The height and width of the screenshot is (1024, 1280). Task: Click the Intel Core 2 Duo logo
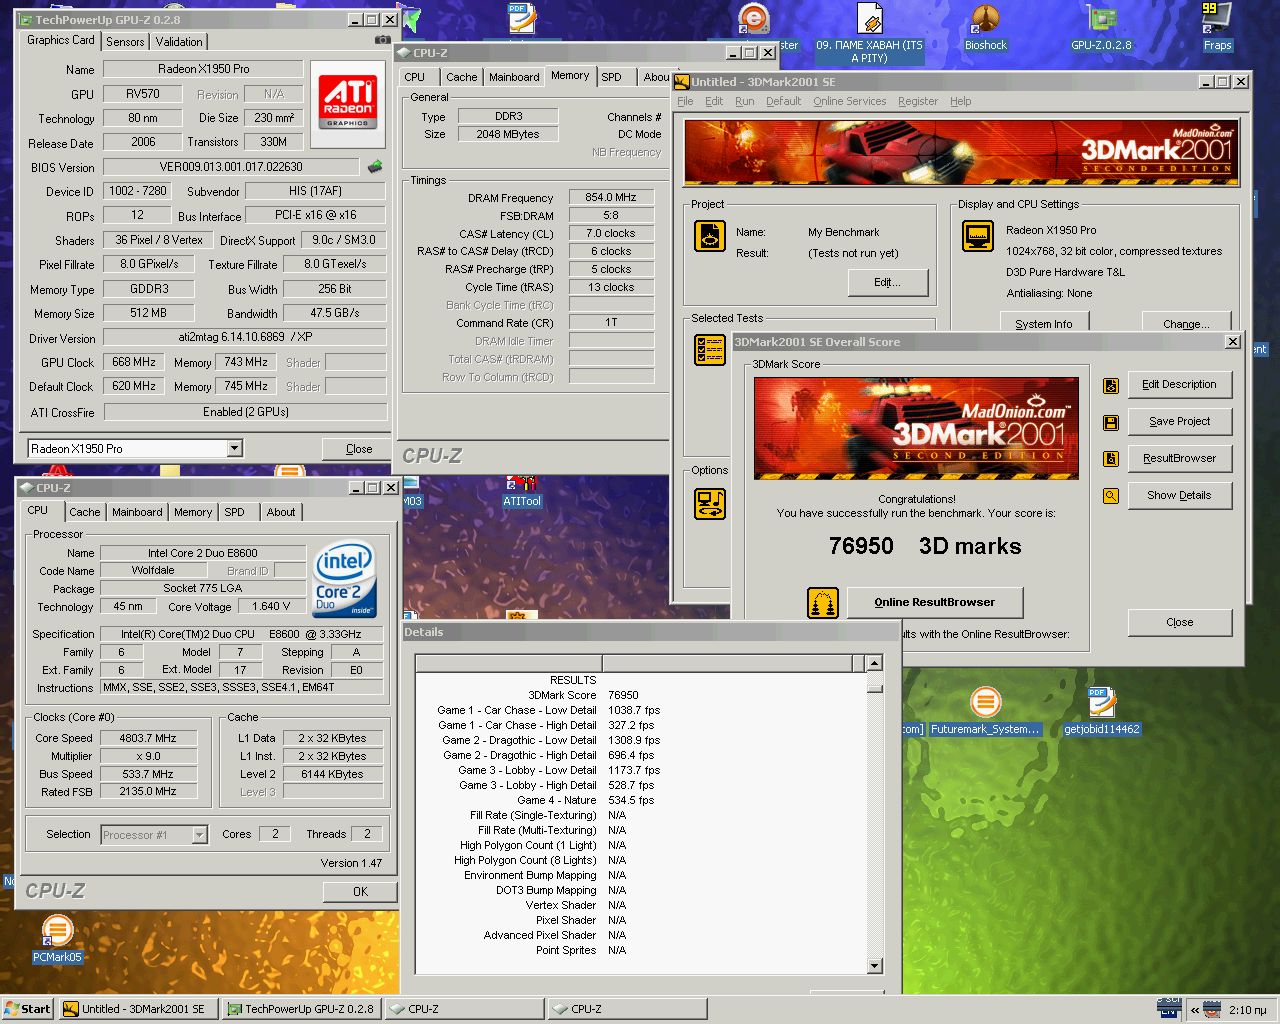click(x=344, y=579)
